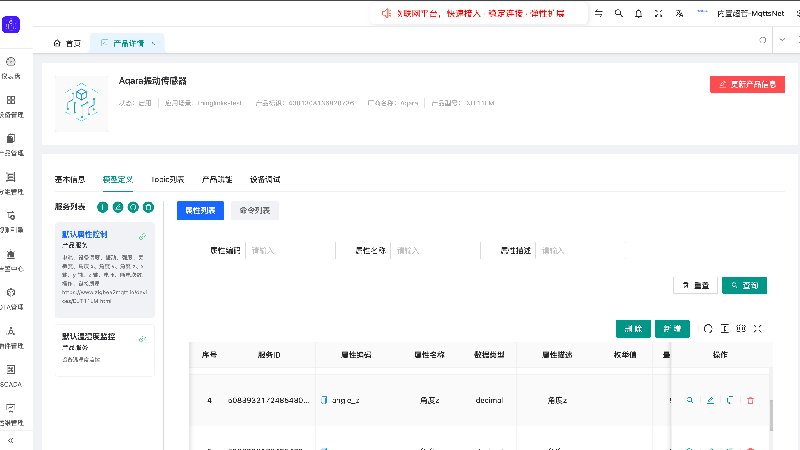
Task: Click the green 查询 search button
Action: click(744, 285)
